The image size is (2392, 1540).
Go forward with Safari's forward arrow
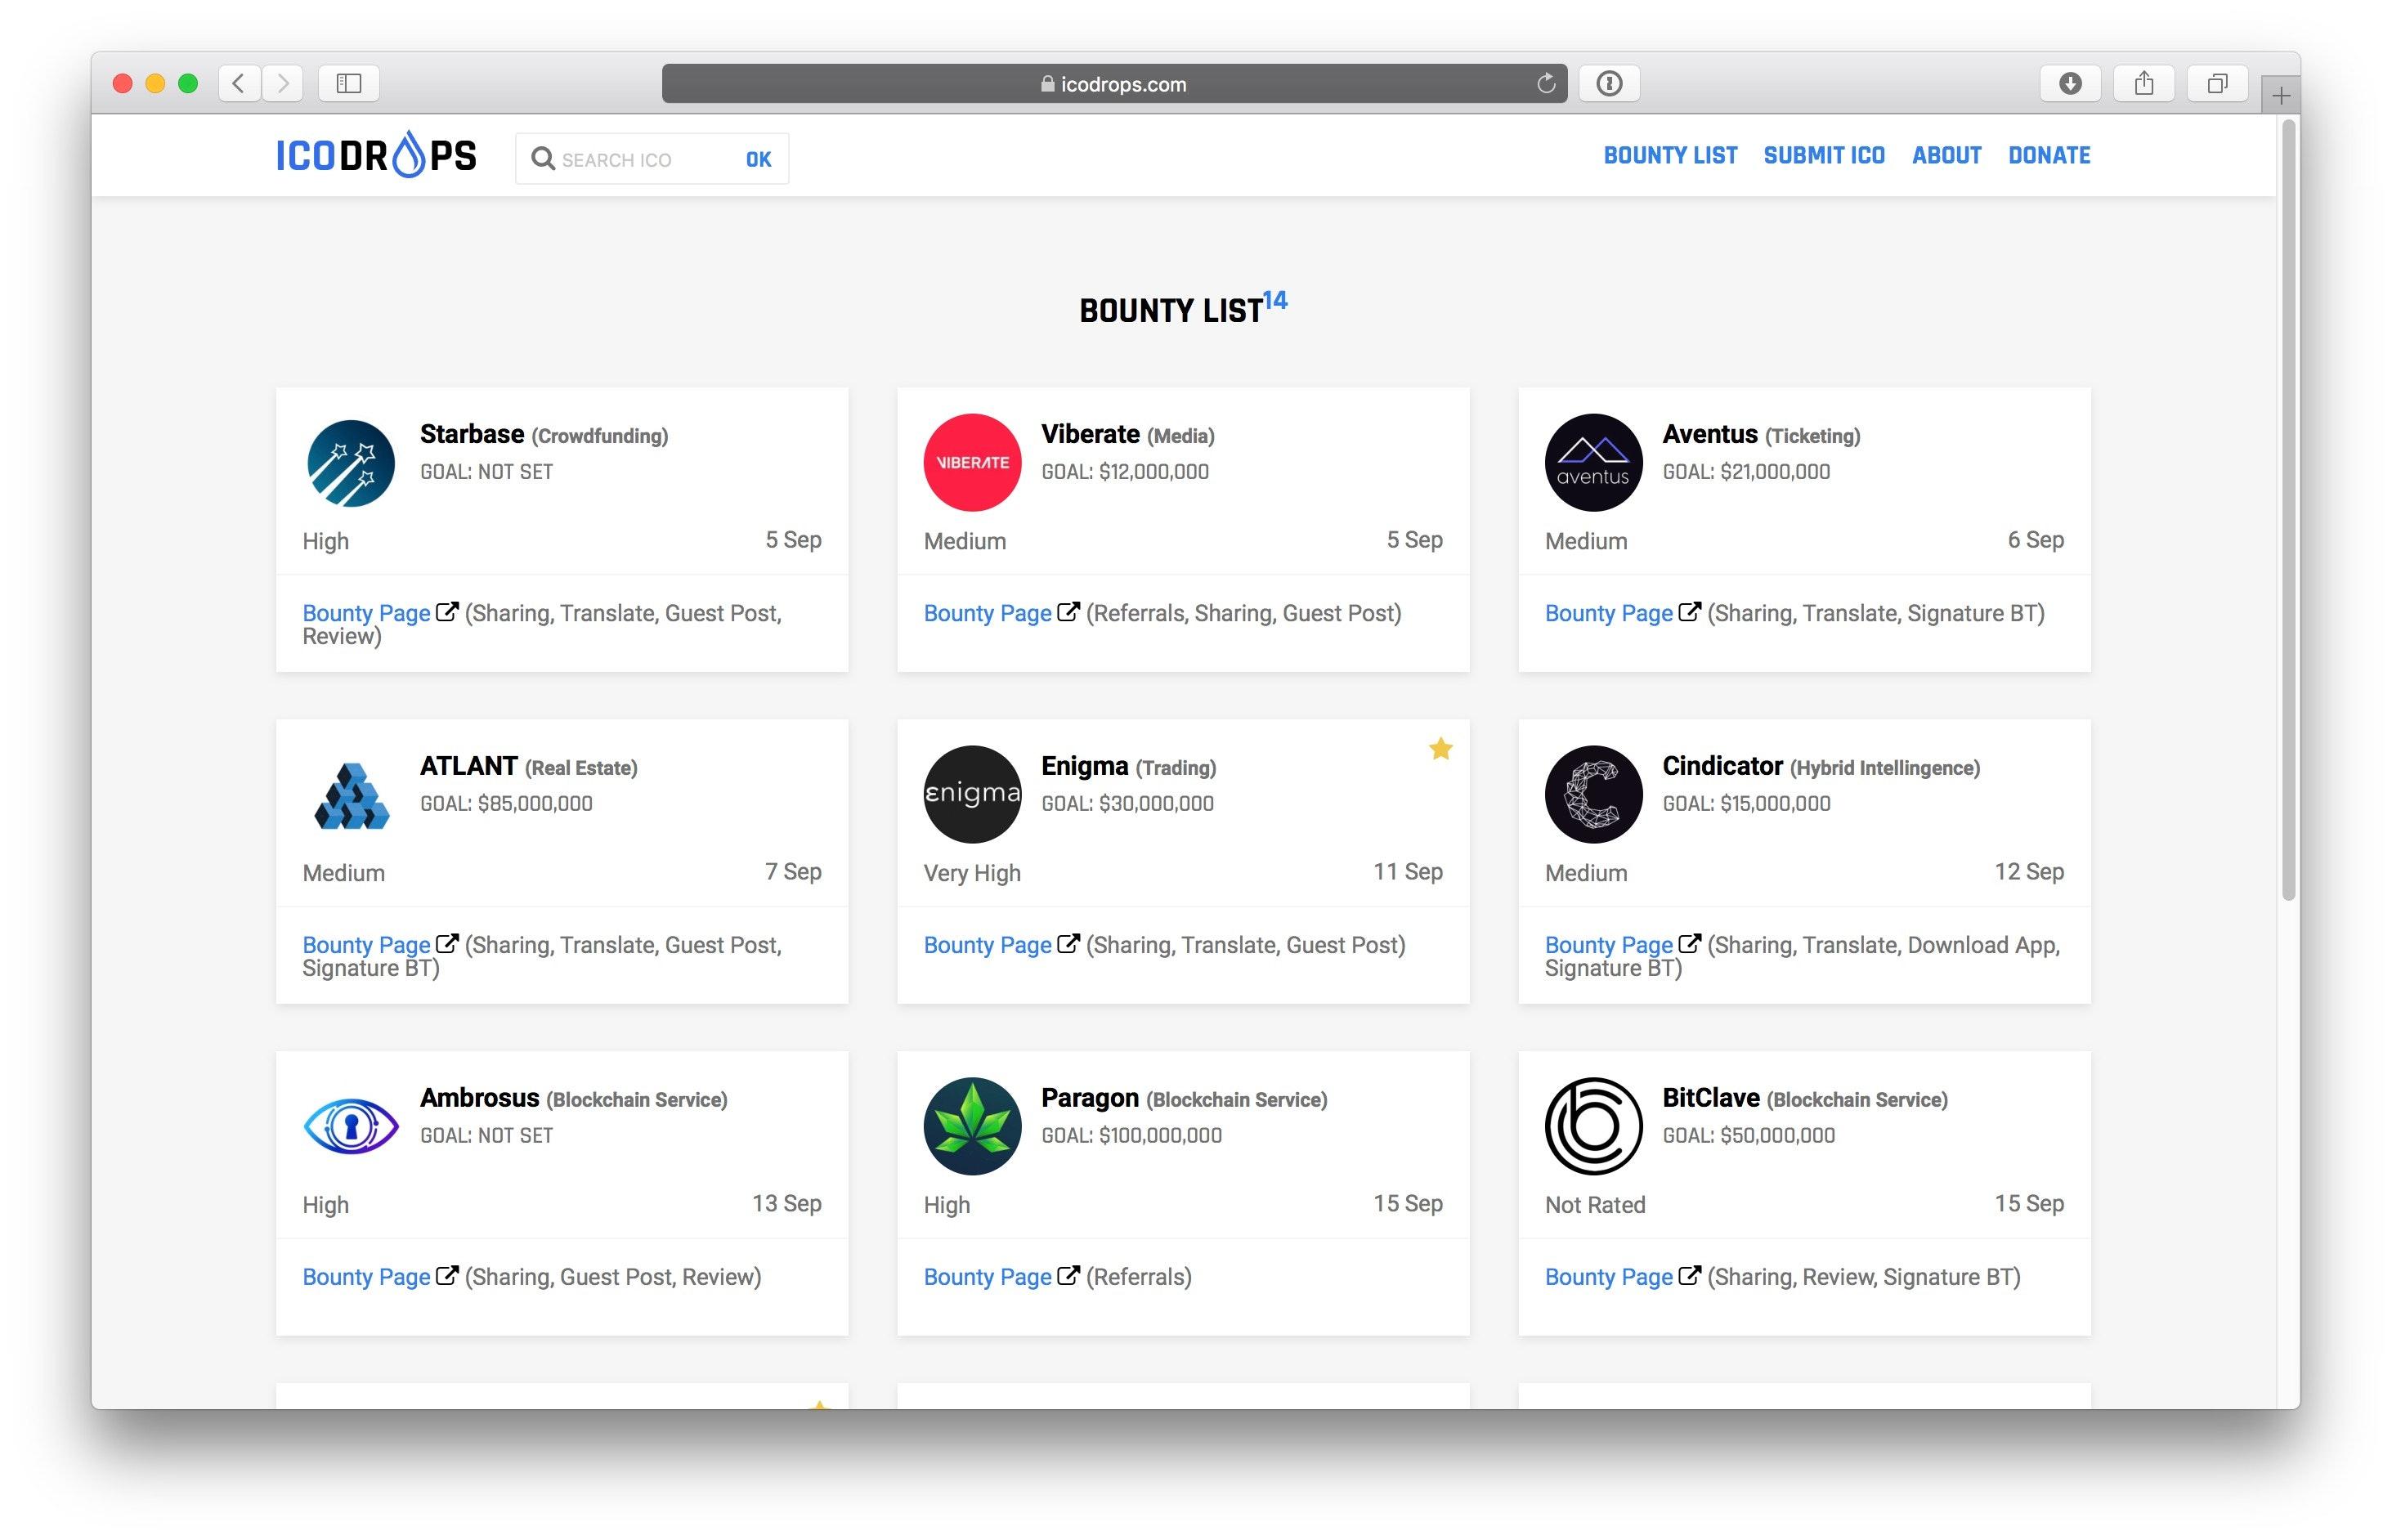[283, 83]
